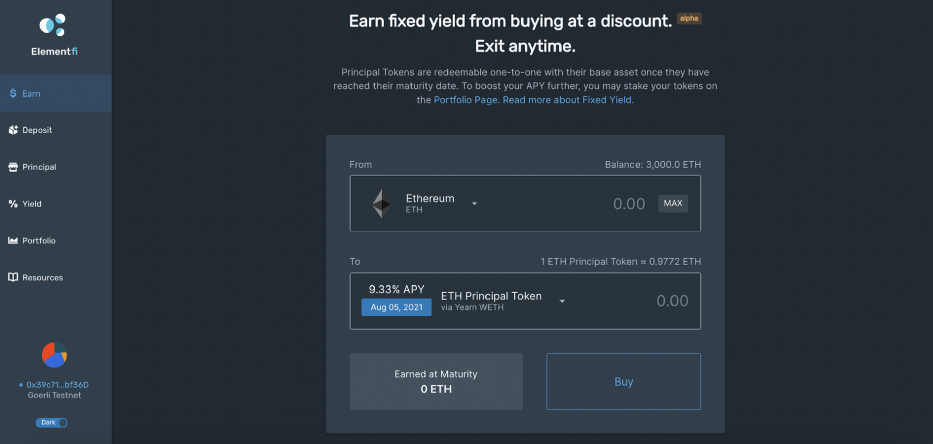Click the Ethereum diamond token icon
Screen dimensions: 933x444
(x=381, y=204)
